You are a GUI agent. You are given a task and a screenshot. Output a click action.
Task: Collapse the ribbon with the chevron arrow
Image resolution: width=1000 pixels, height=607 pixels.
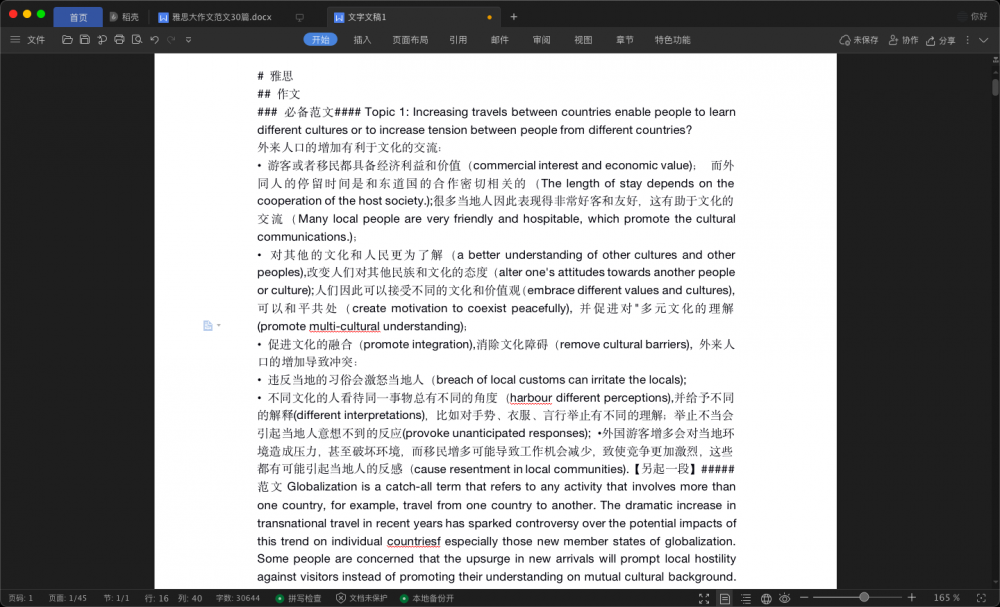984,40
